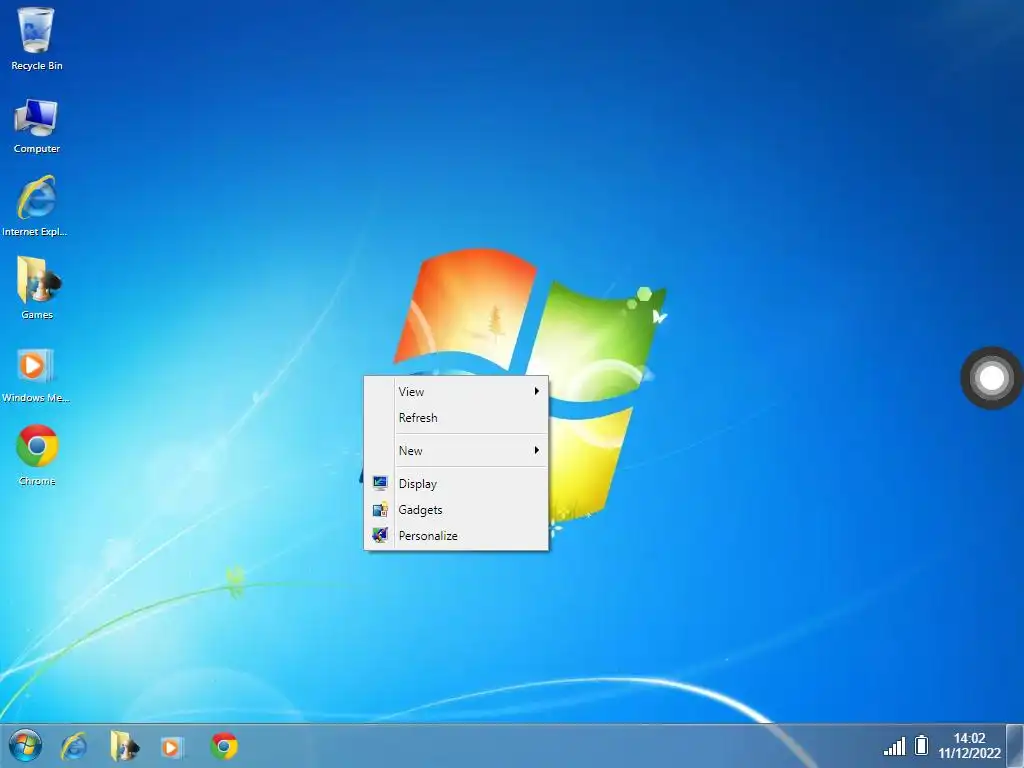Select the Games folder desktop icon
This screenshot has height=768, width=1024.
[x=37, y=289]
